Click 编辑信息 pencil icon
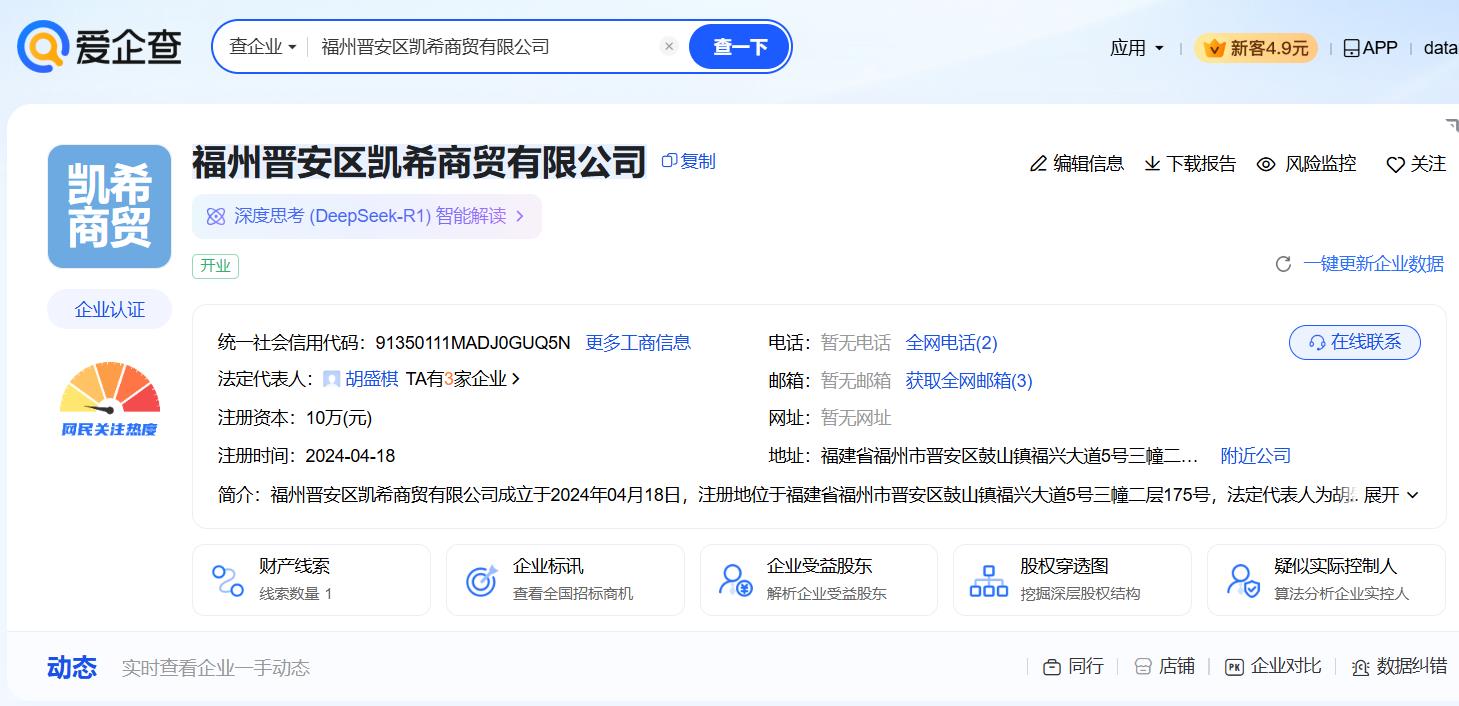This screenshot has width=1459, height=706. pyautogui.click(x=1076, y=164)
